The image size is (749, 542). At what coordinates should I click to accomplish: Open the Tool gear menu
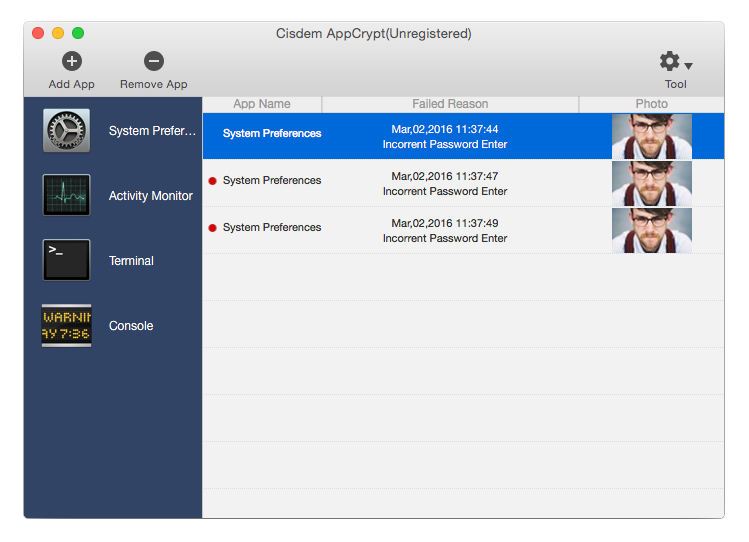tap(669, 61)
